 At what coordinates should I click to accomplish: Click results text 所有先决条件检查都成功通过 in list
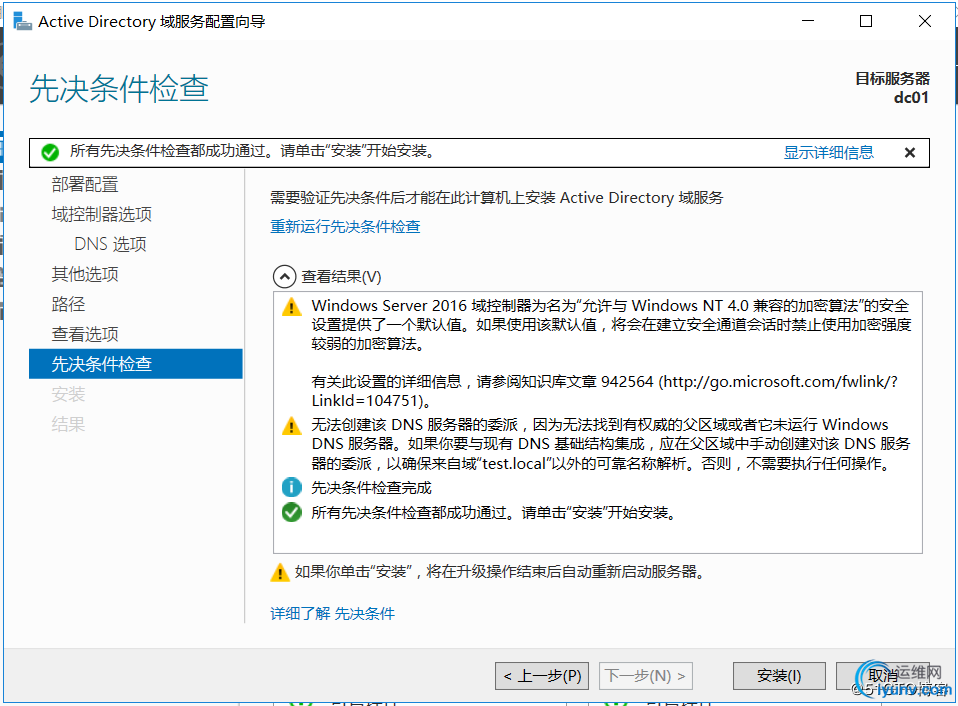coord(495,512)
